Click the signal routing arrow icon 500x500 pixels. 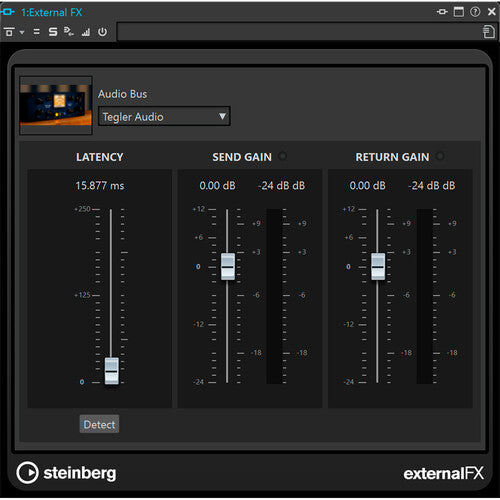pyautogui.click(x=69, y=32)
